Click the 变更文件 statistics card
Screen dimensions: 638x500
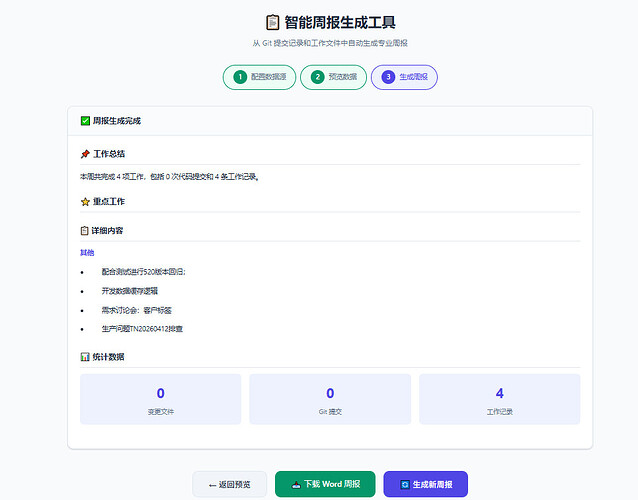tap(160, 399)
